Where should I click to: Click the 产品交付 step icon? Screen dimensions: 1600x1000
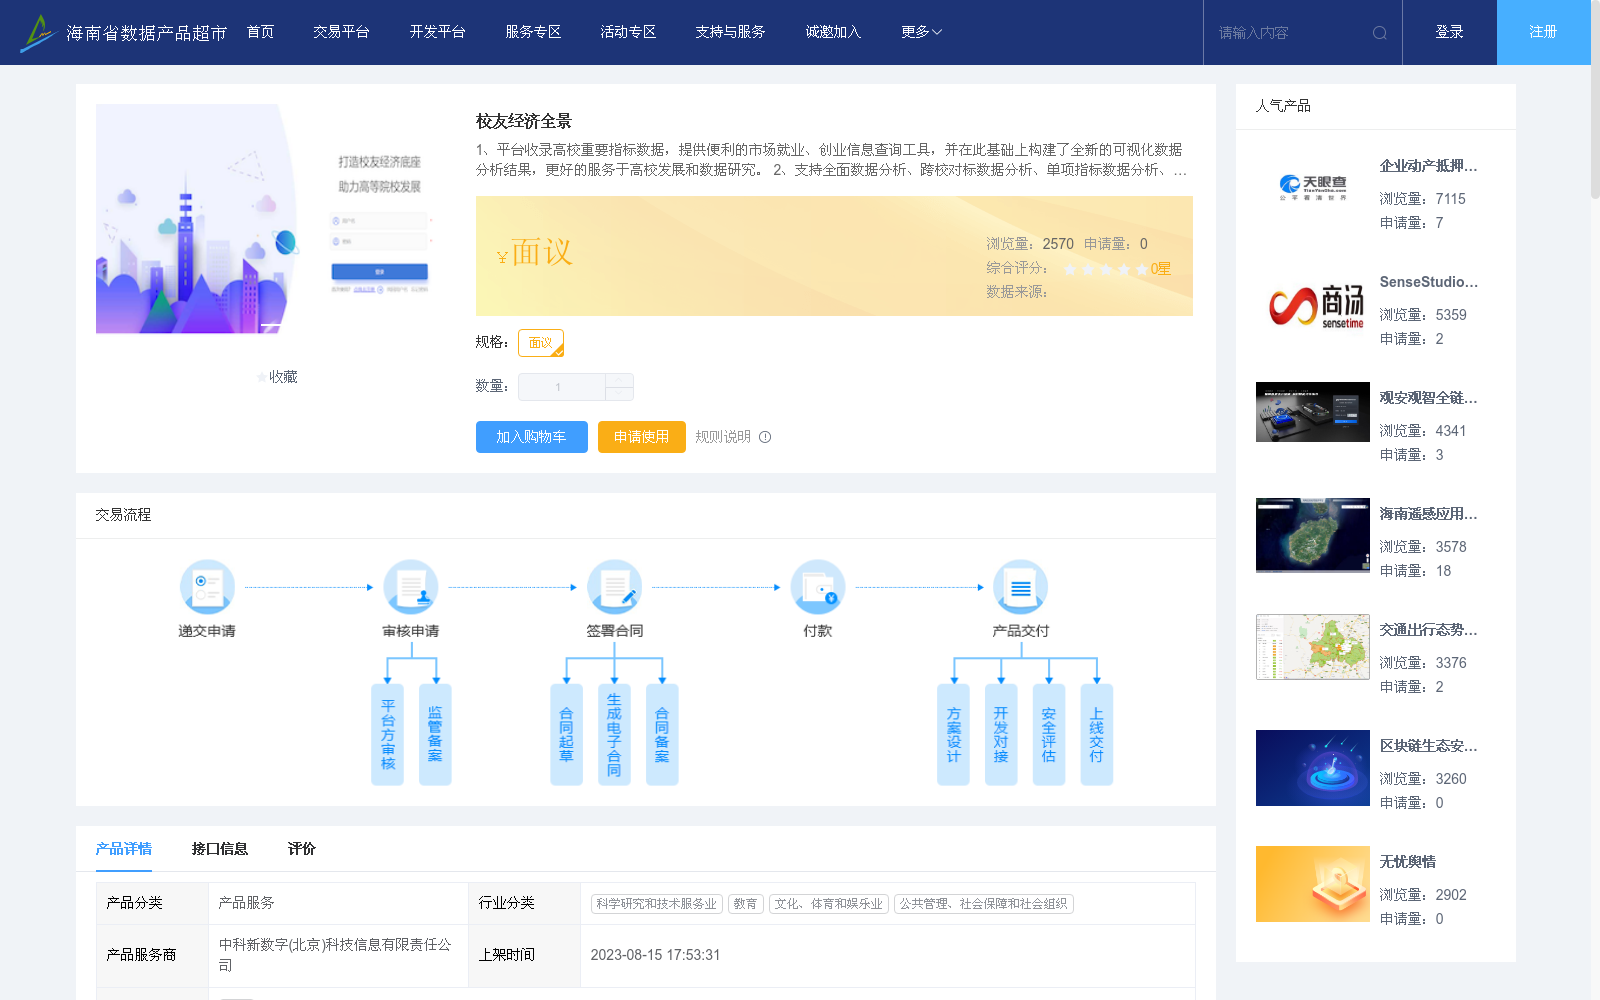(1021, 587)
